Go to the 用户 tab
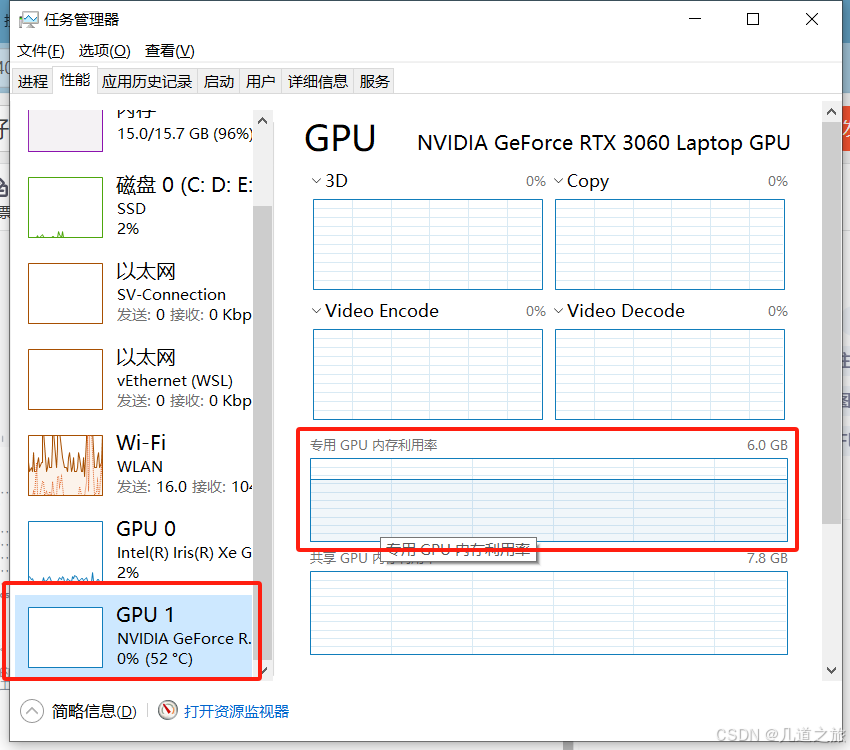 click(260, 81)
